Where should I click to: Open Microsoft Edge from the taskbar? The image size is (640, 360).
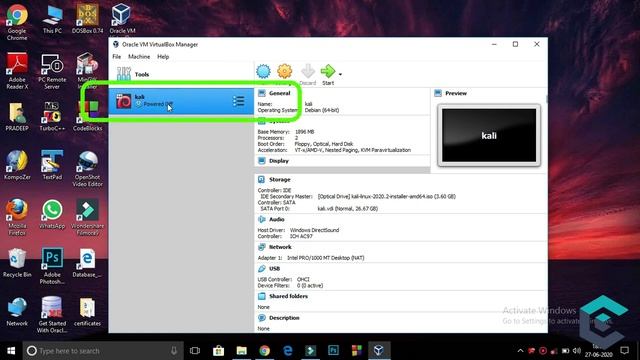click(x=288, y=351)
